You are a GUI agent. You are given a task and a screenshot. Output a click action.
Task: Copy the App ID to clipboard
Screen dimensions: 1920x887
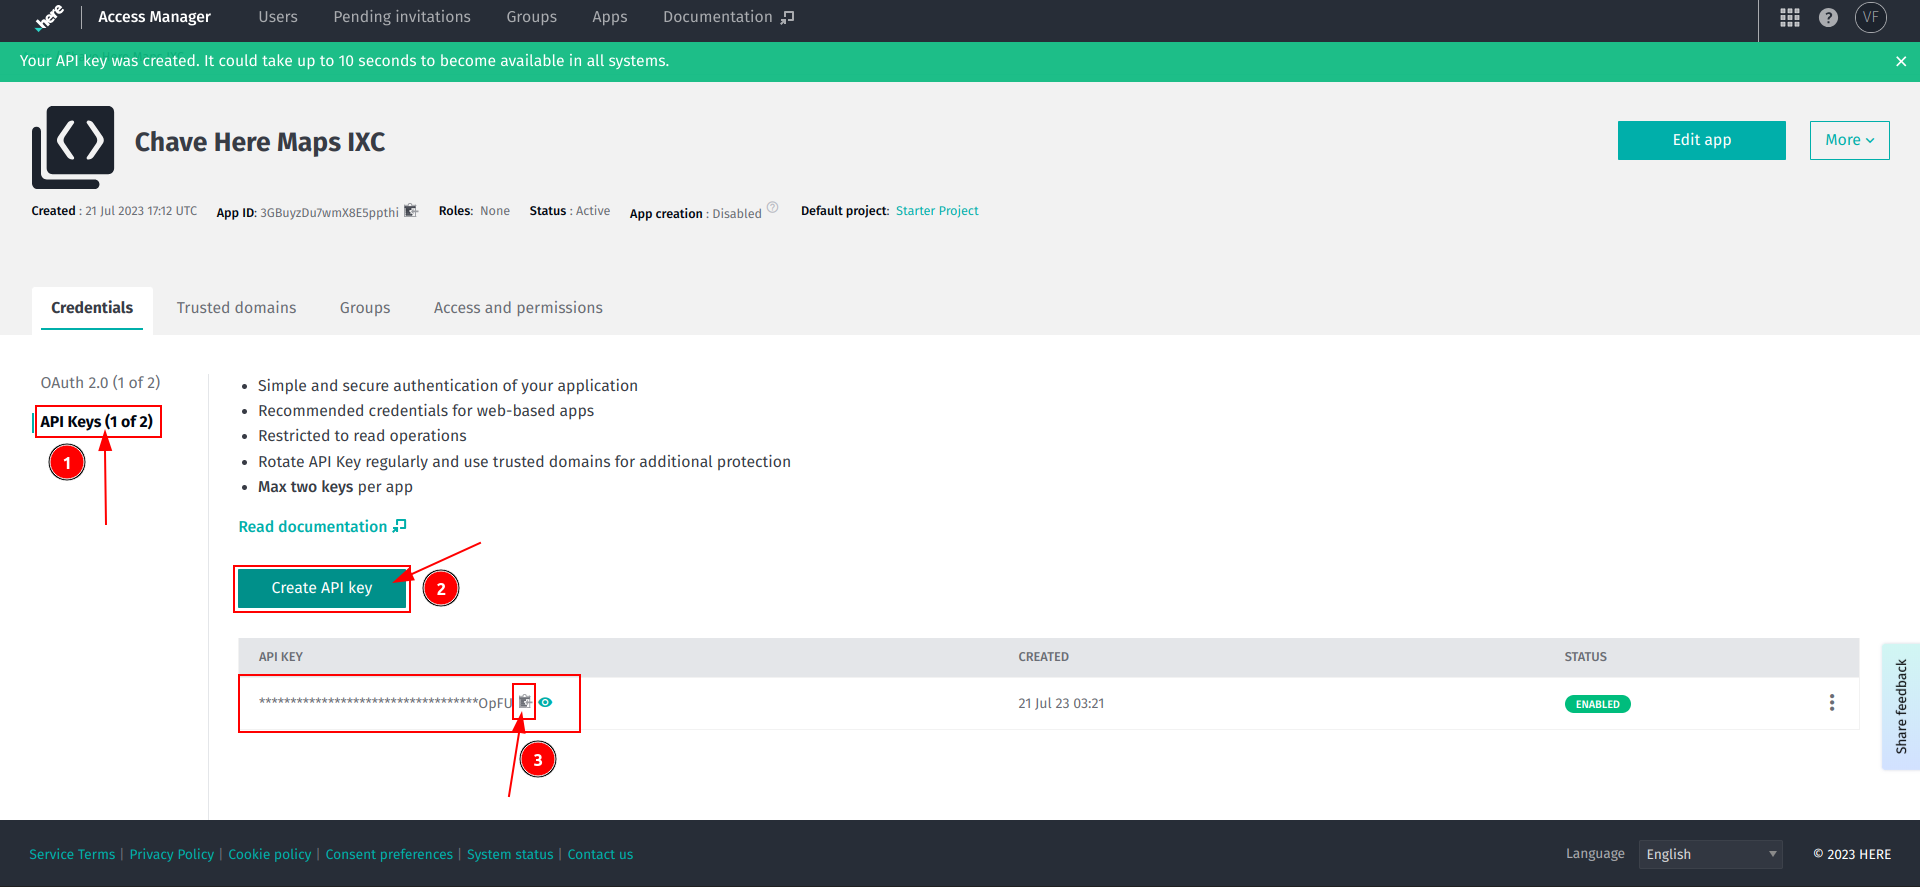point(410,210)
